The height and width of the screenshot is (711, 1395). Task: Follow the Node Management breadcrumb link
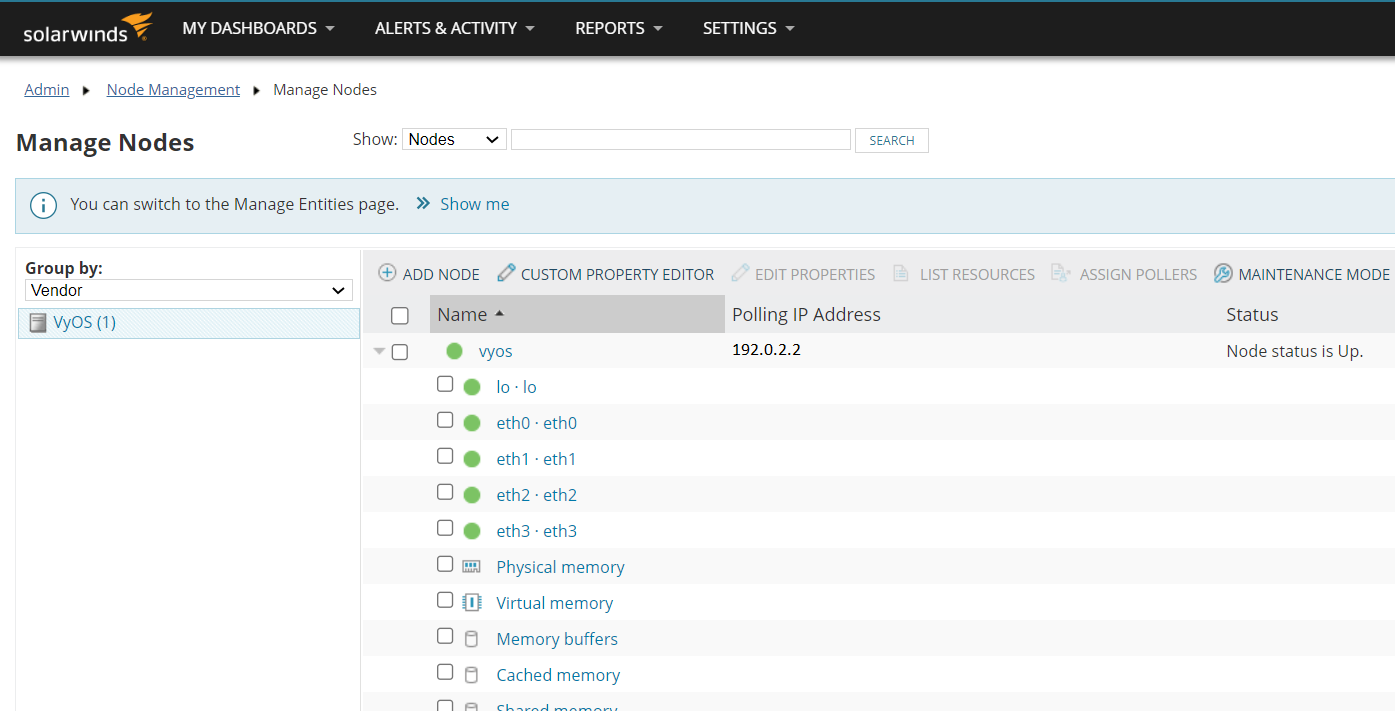pyautogui.click(x=173, y=90)
